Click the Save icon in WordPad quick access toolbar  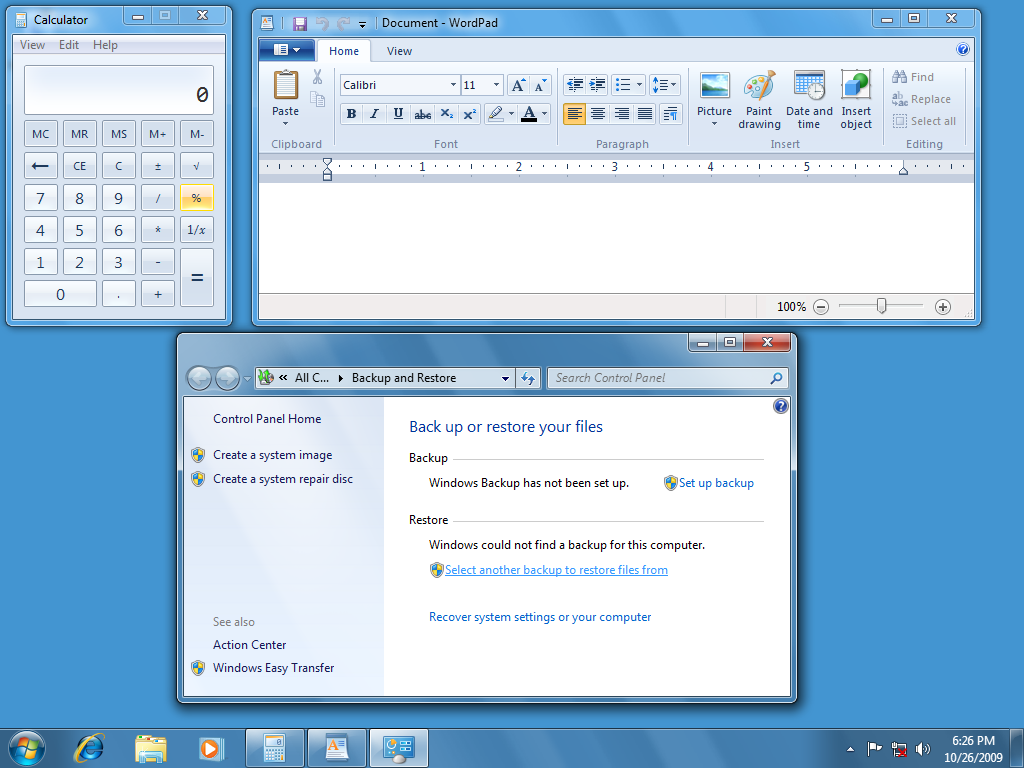[x=300, y=24]
